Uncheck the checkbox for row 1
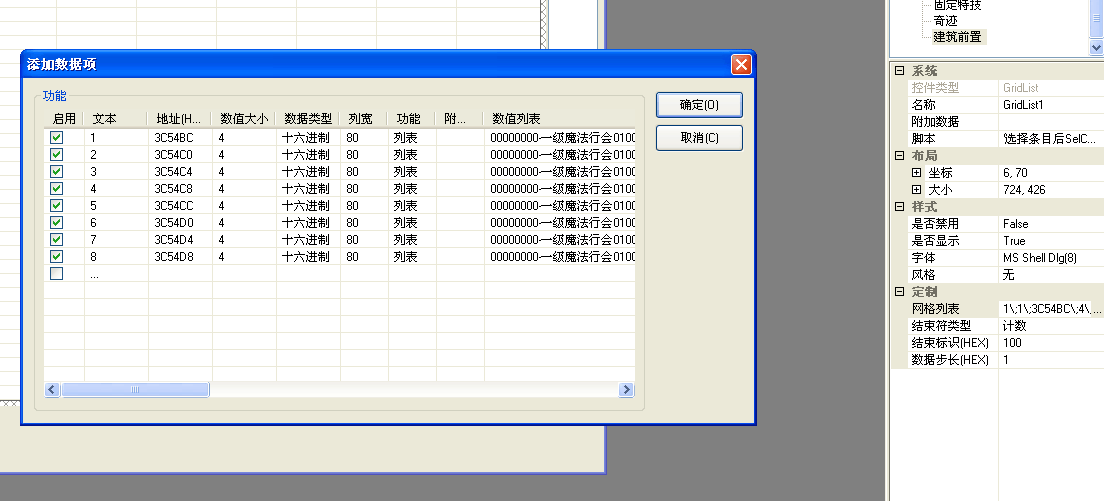Viewport: 1104px width, 501px height. 57,138
